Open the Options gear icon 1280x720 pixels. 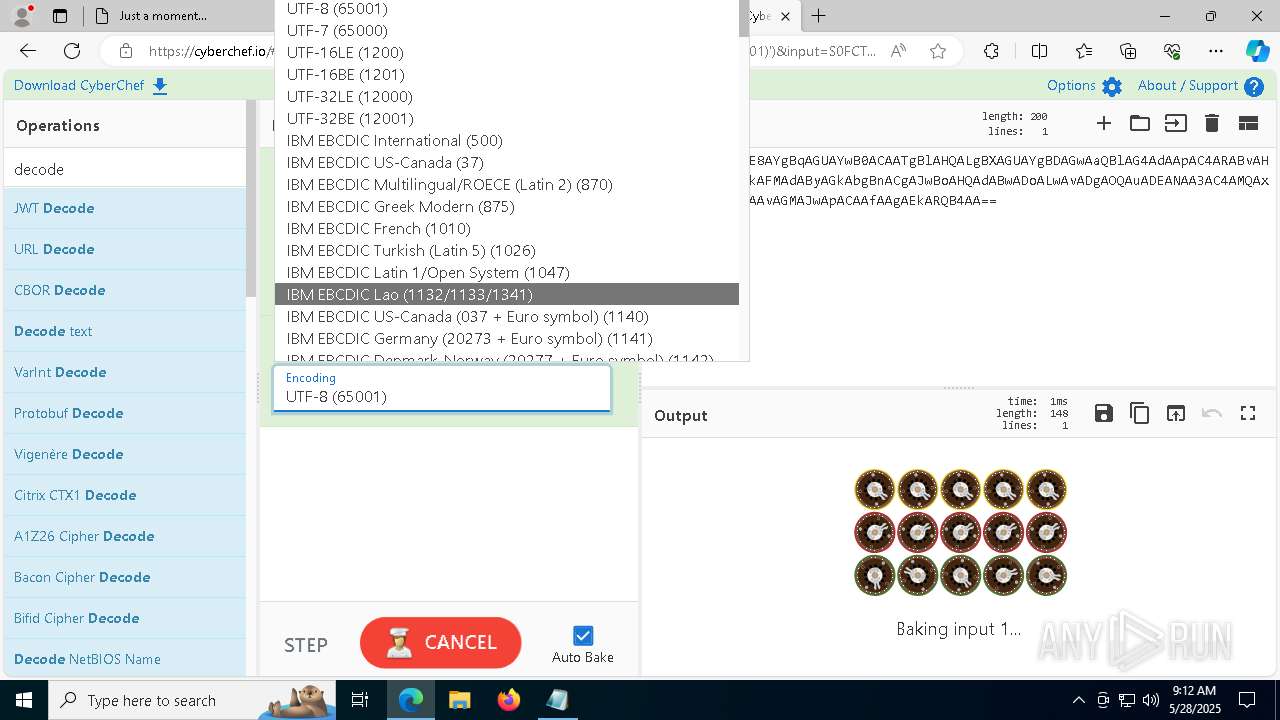coord(1112,86)
